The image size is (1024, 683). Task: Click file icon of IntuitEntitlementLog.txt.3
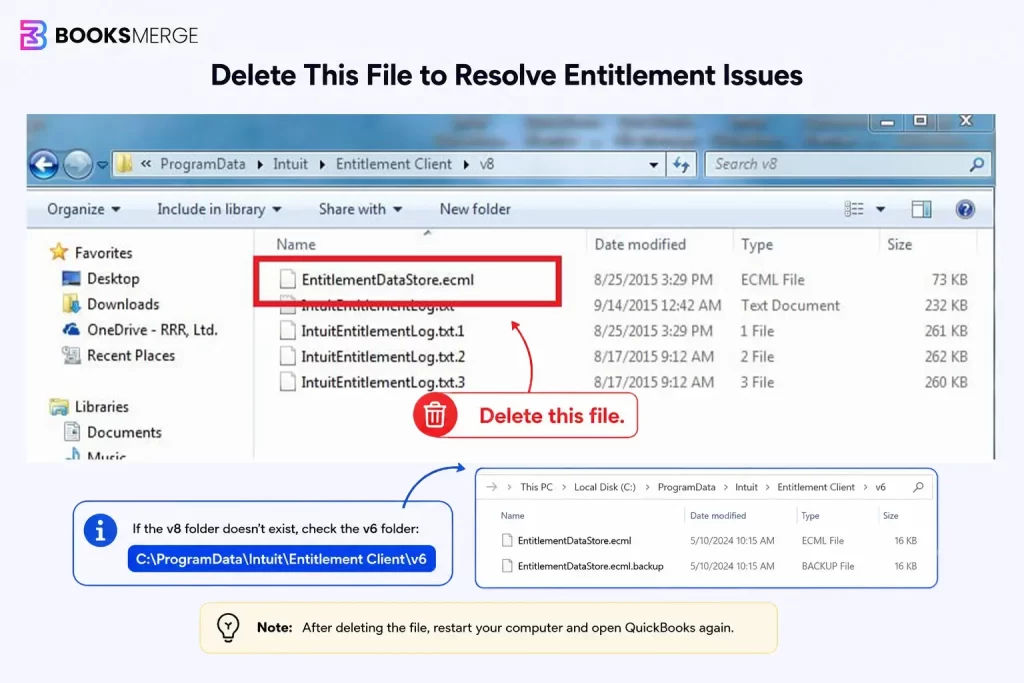[x=287, y=381]
